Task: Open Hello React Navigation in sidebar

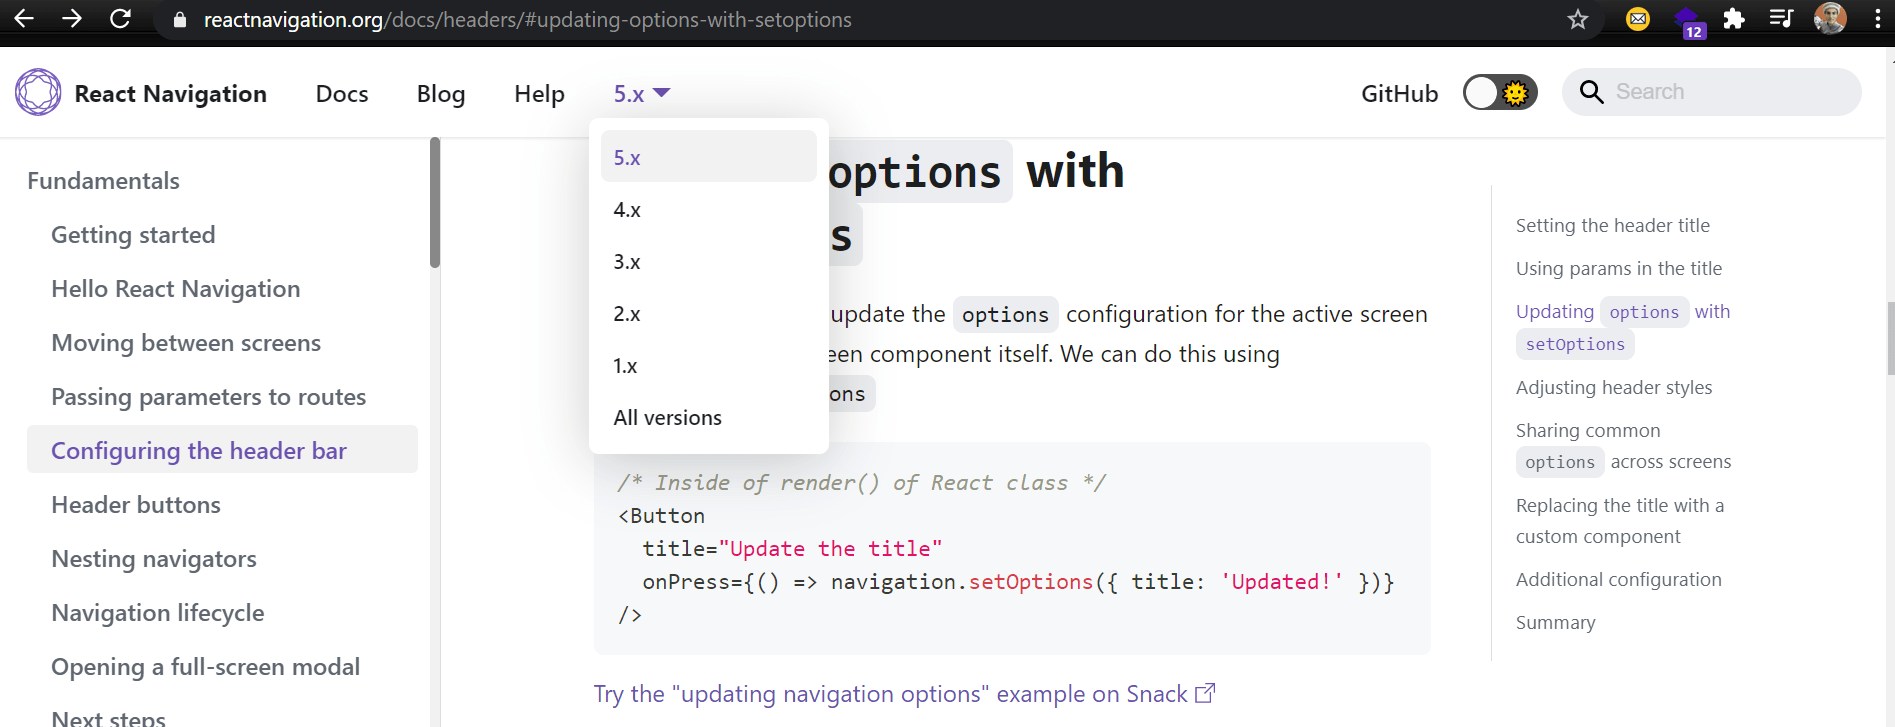Action: [176, 289]
